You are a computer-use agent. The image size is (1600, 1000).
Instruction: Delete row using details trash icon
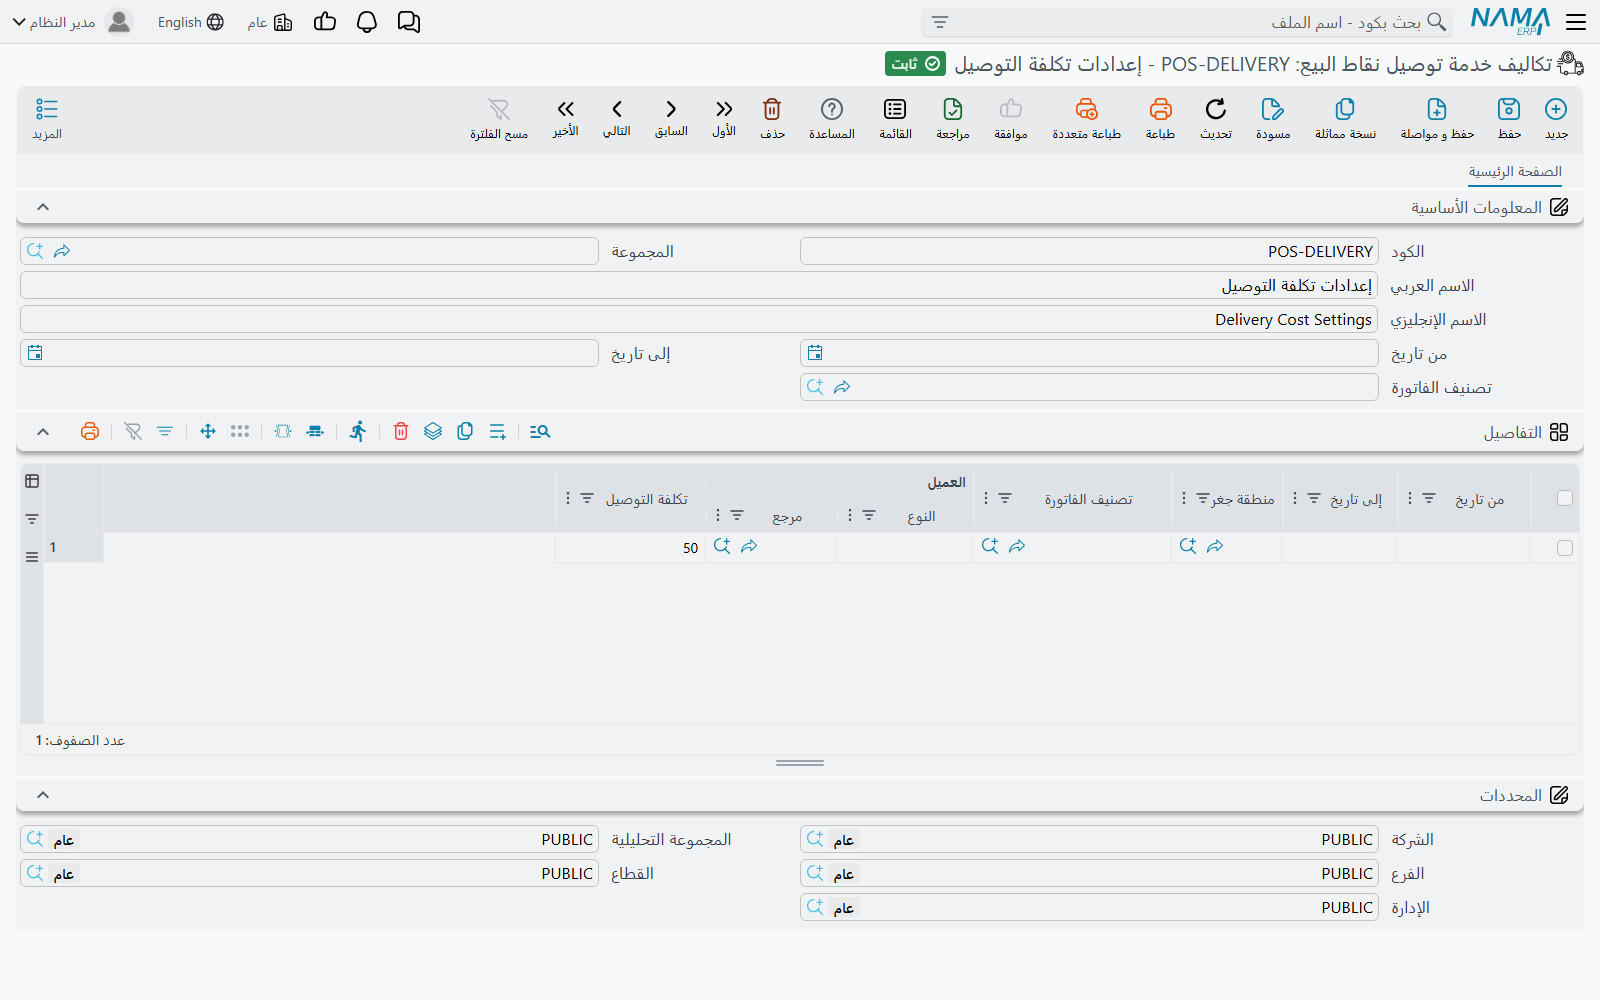coord(401,431)
